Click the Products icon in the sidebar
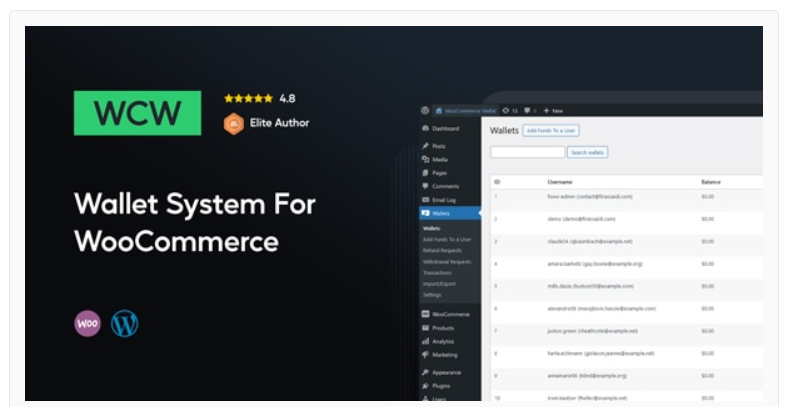The height and width of the screenshot is (407, 803). (425, 328)
